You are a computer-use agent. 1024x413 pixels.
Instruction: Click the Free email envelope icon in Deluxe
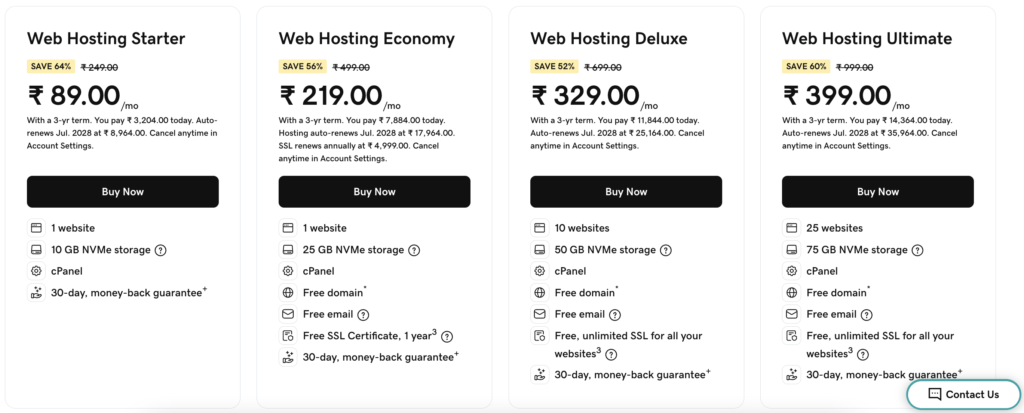(x=540, y=314)
